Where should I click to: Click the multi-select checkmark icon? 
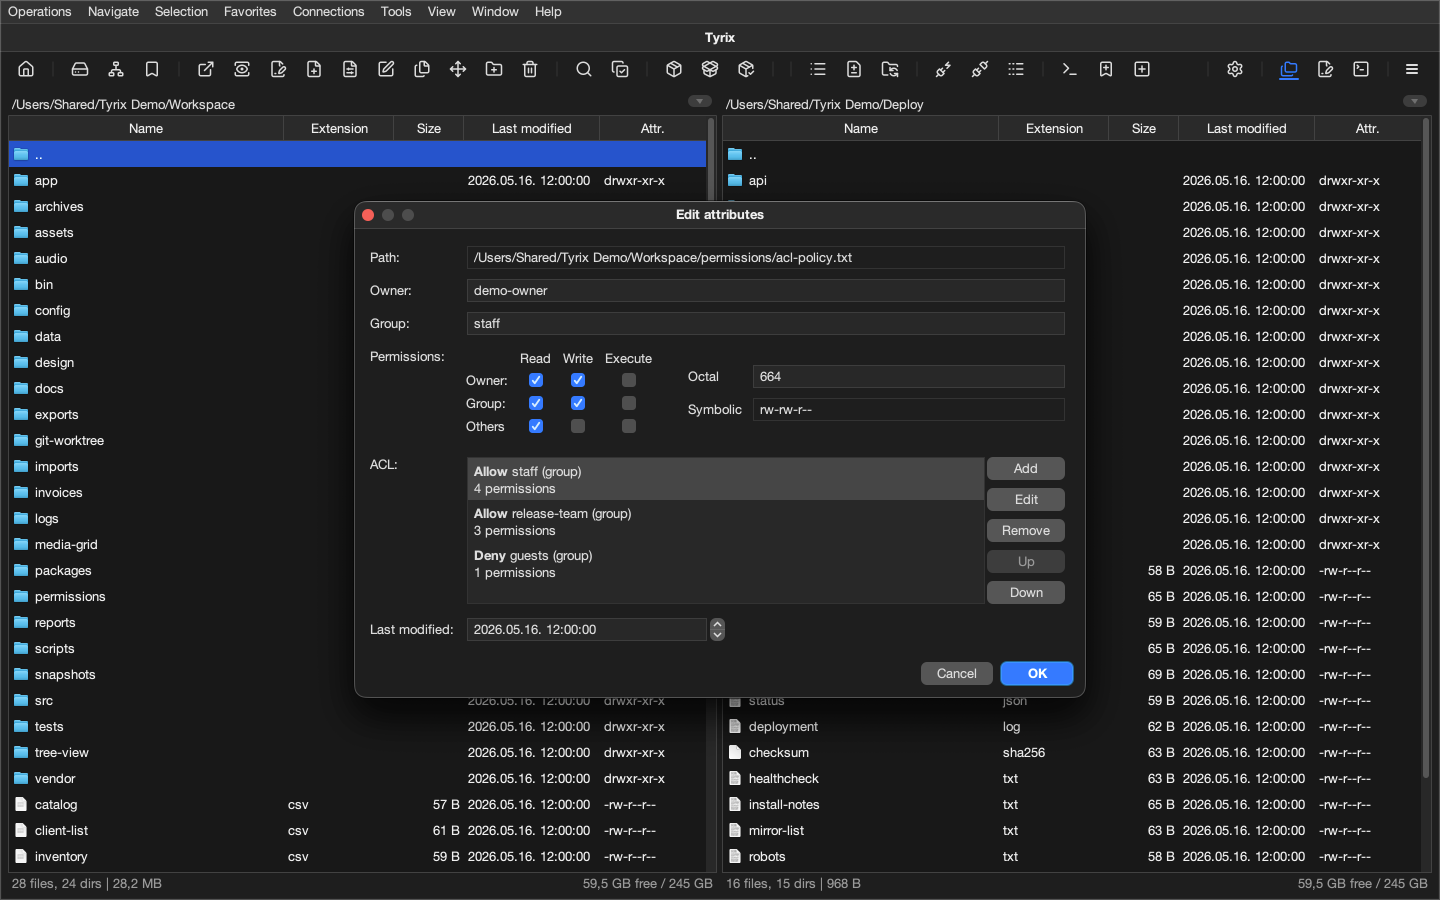tap(620, 69)
